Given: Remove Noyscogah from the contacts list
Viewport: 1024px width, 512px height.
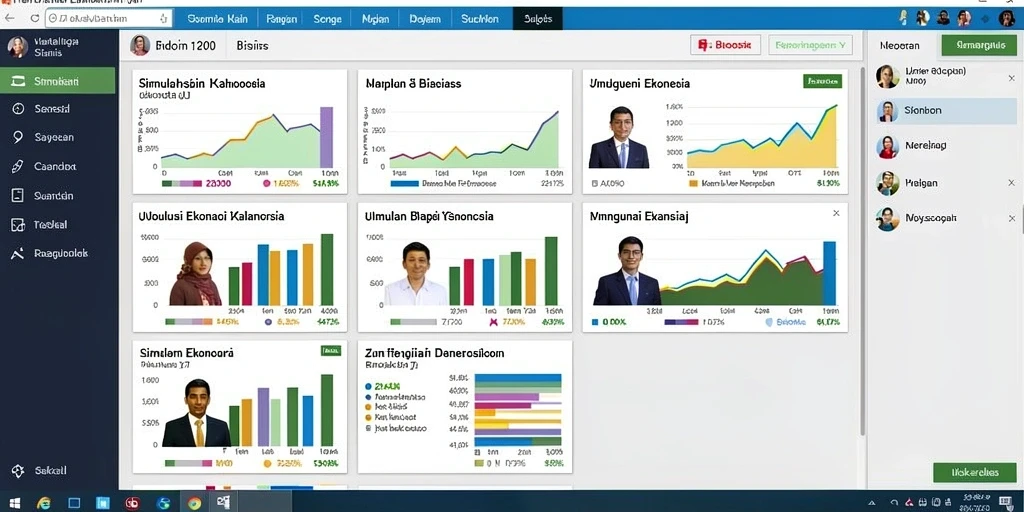Looking at the screenshot, I should [1012, 218].
